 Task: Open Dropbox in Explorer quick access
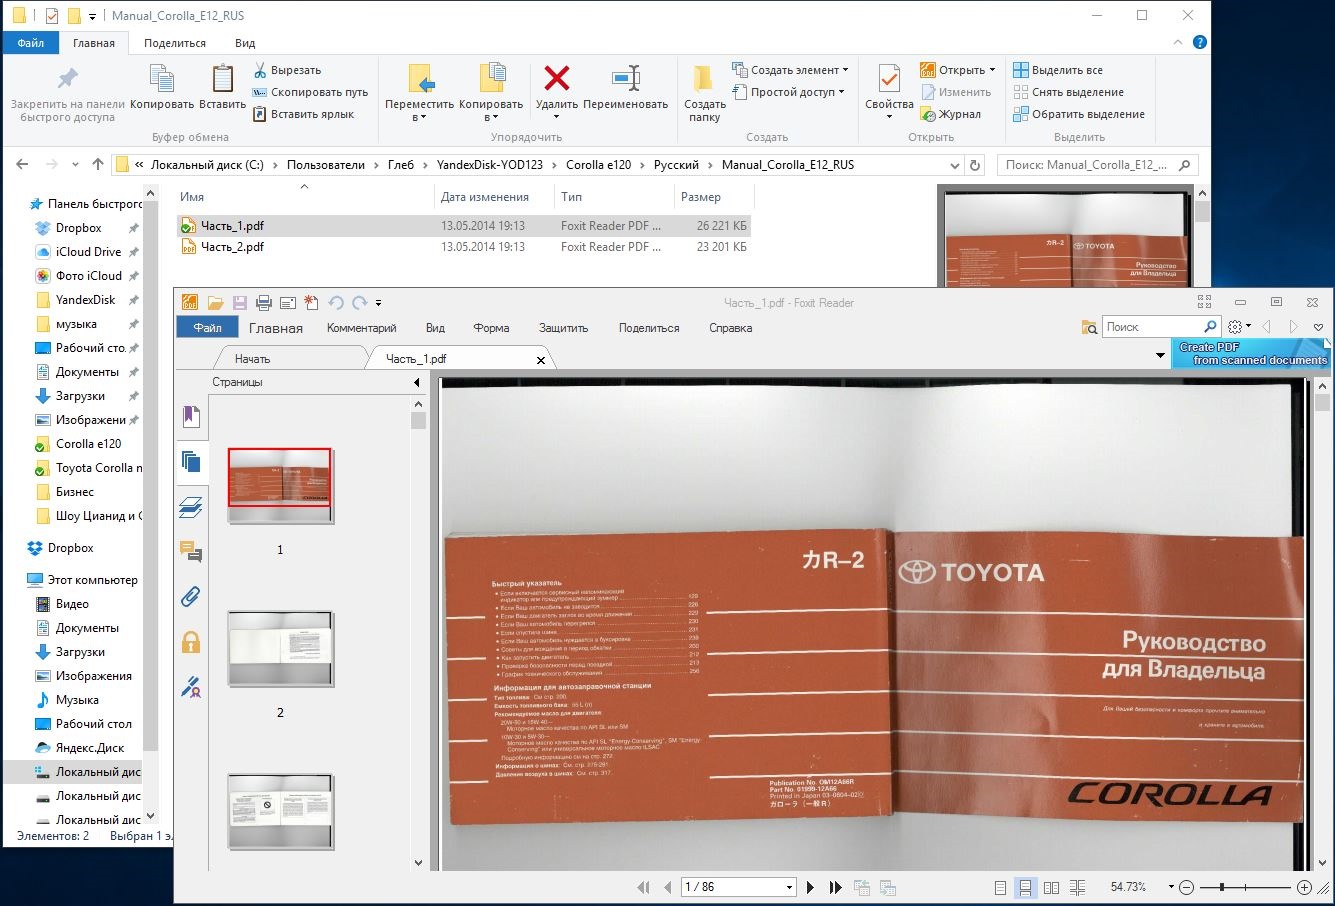tap(78, 228)
